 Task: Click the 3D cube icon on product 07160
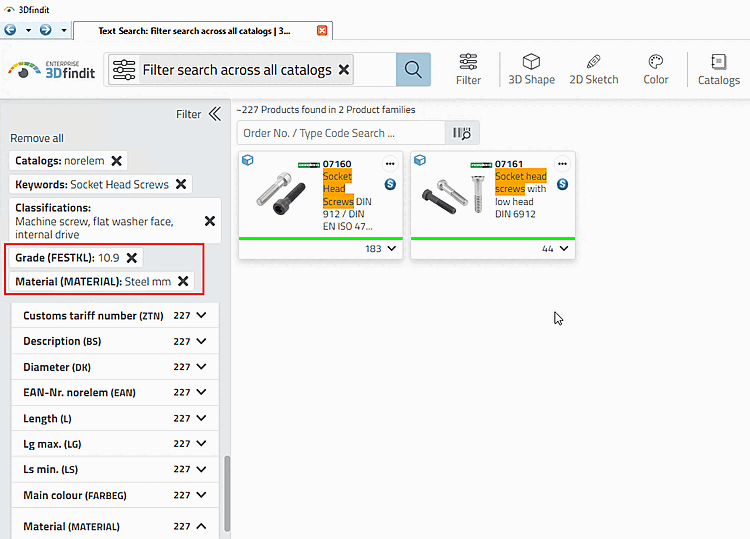(247, 160)
